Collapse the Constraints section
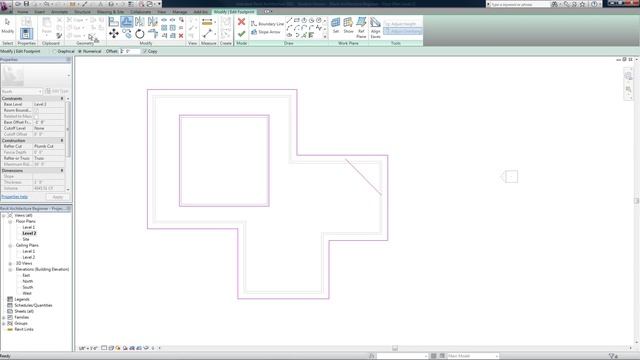 point(62,98)
